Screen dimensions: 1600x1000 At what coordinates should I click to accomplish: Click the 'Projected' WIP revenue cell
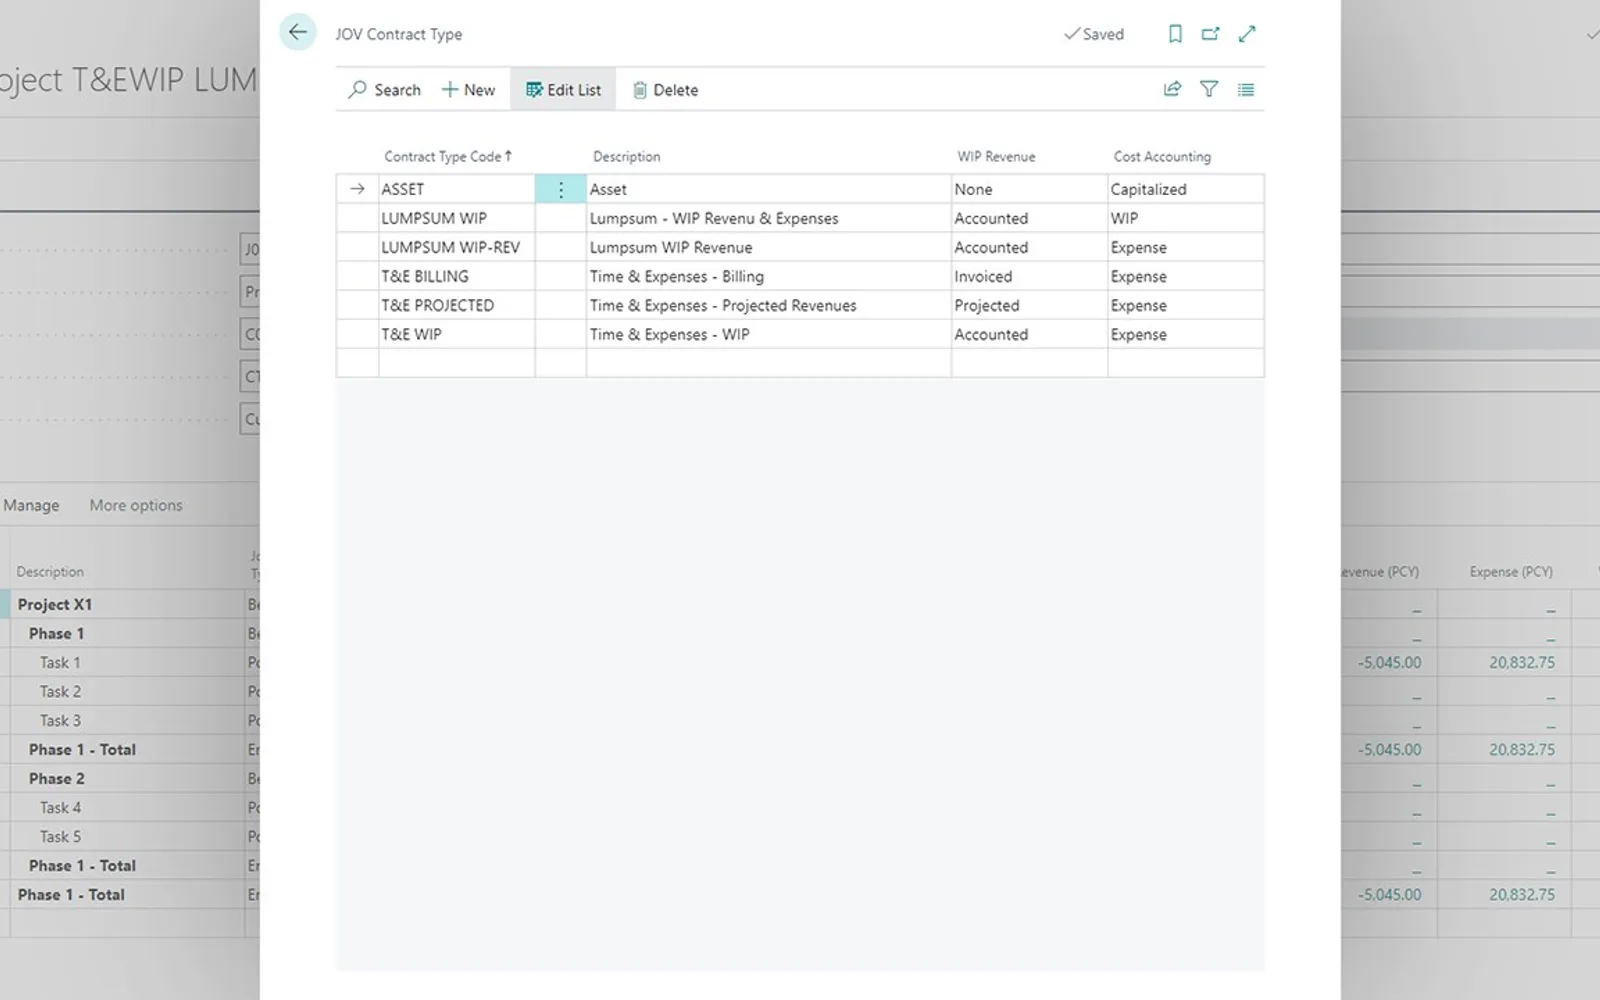[x=1029, y=305]
